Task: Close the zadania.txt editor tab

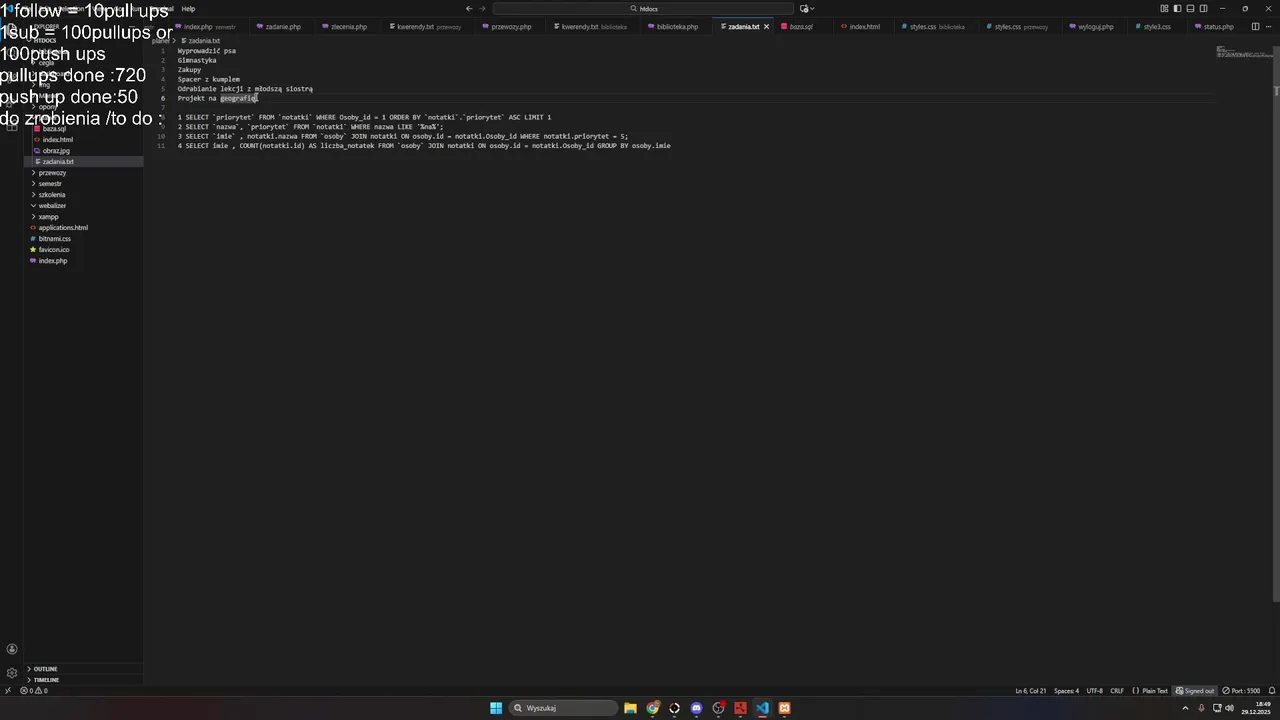Action: (767, 27)
